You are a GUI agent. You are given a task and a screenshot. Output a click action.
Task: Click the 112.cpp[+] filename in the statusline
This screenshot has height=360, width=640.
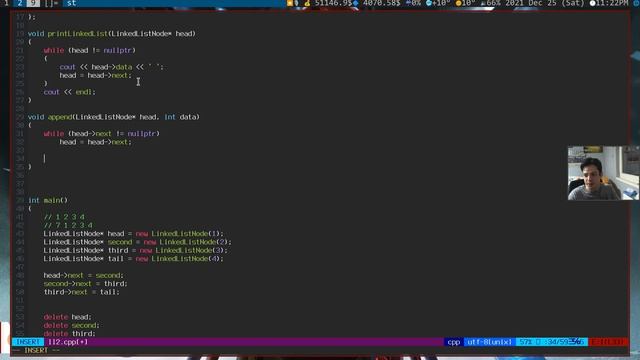[68, 342]
